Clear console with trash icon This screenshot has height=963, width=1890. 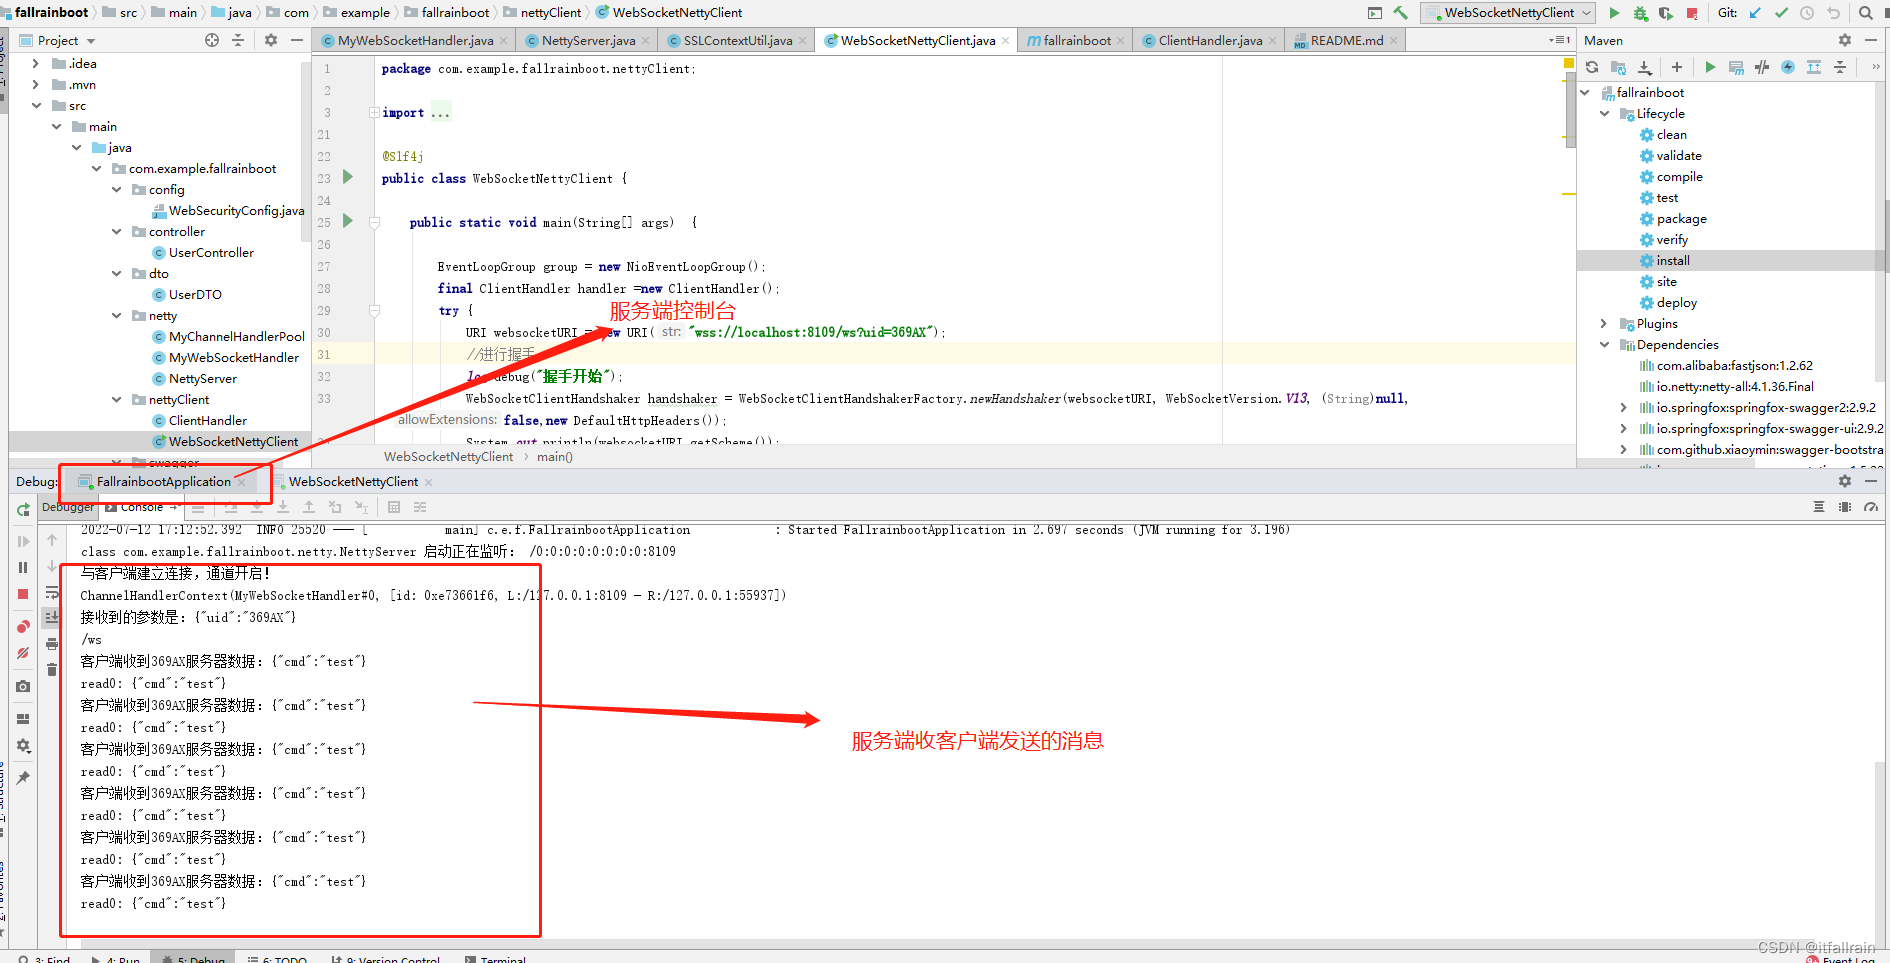coord(52,669)
